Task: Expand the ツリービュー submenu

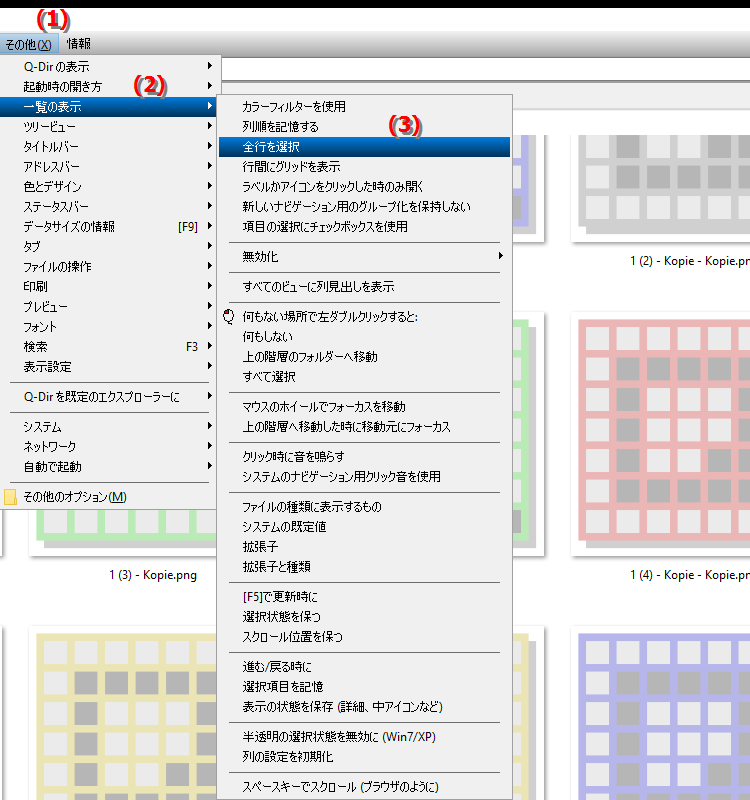Action: click(110, 127)
